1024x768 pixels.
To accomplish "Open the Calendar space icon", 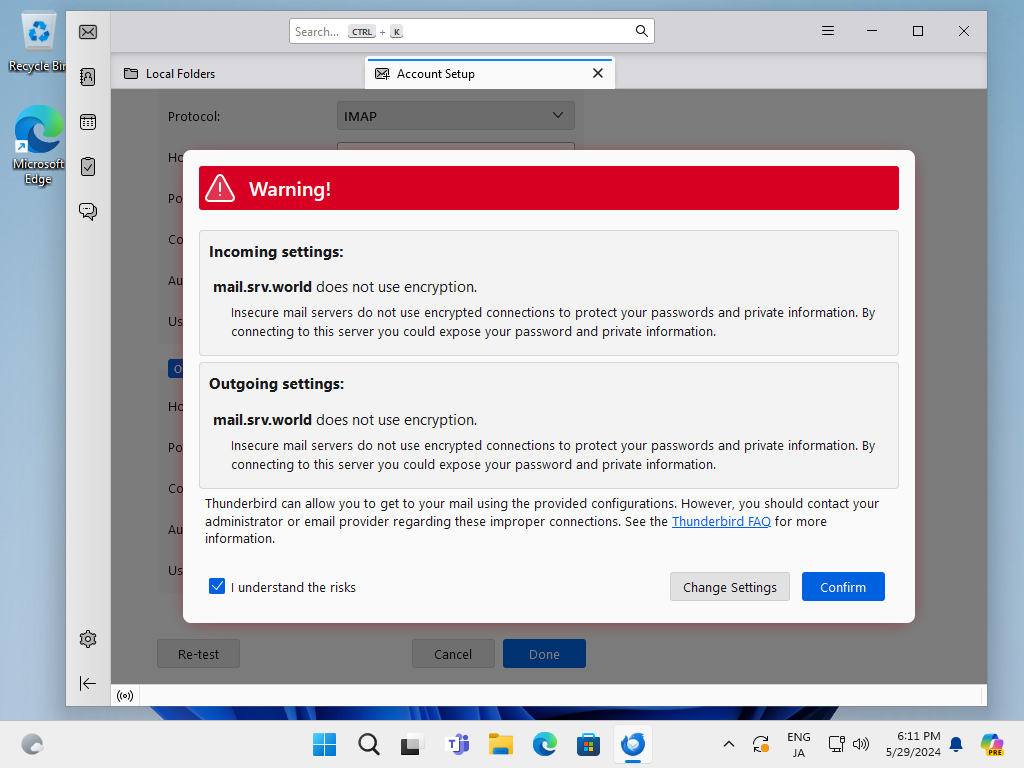I will (x=88, y=122).
